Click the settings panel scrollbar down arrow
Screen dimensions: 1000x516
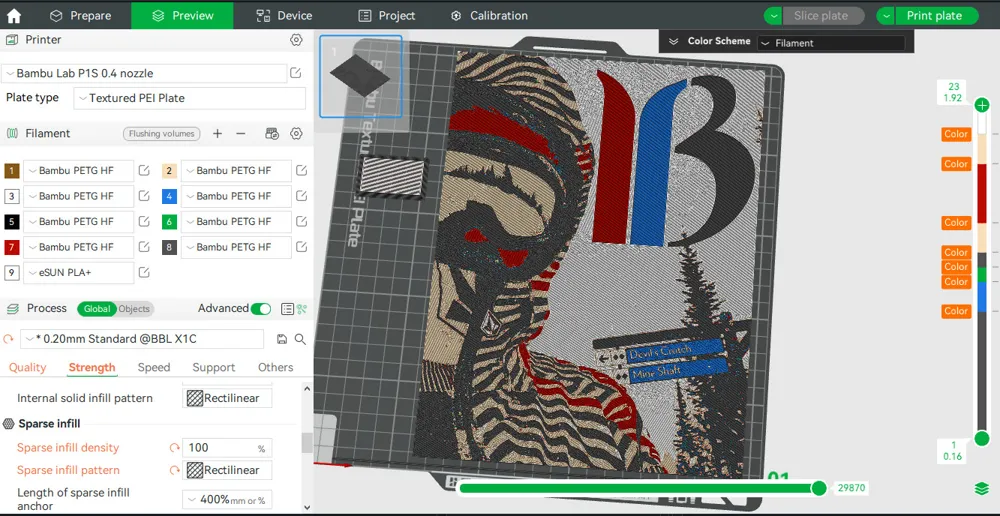click(x=307, y=508)
